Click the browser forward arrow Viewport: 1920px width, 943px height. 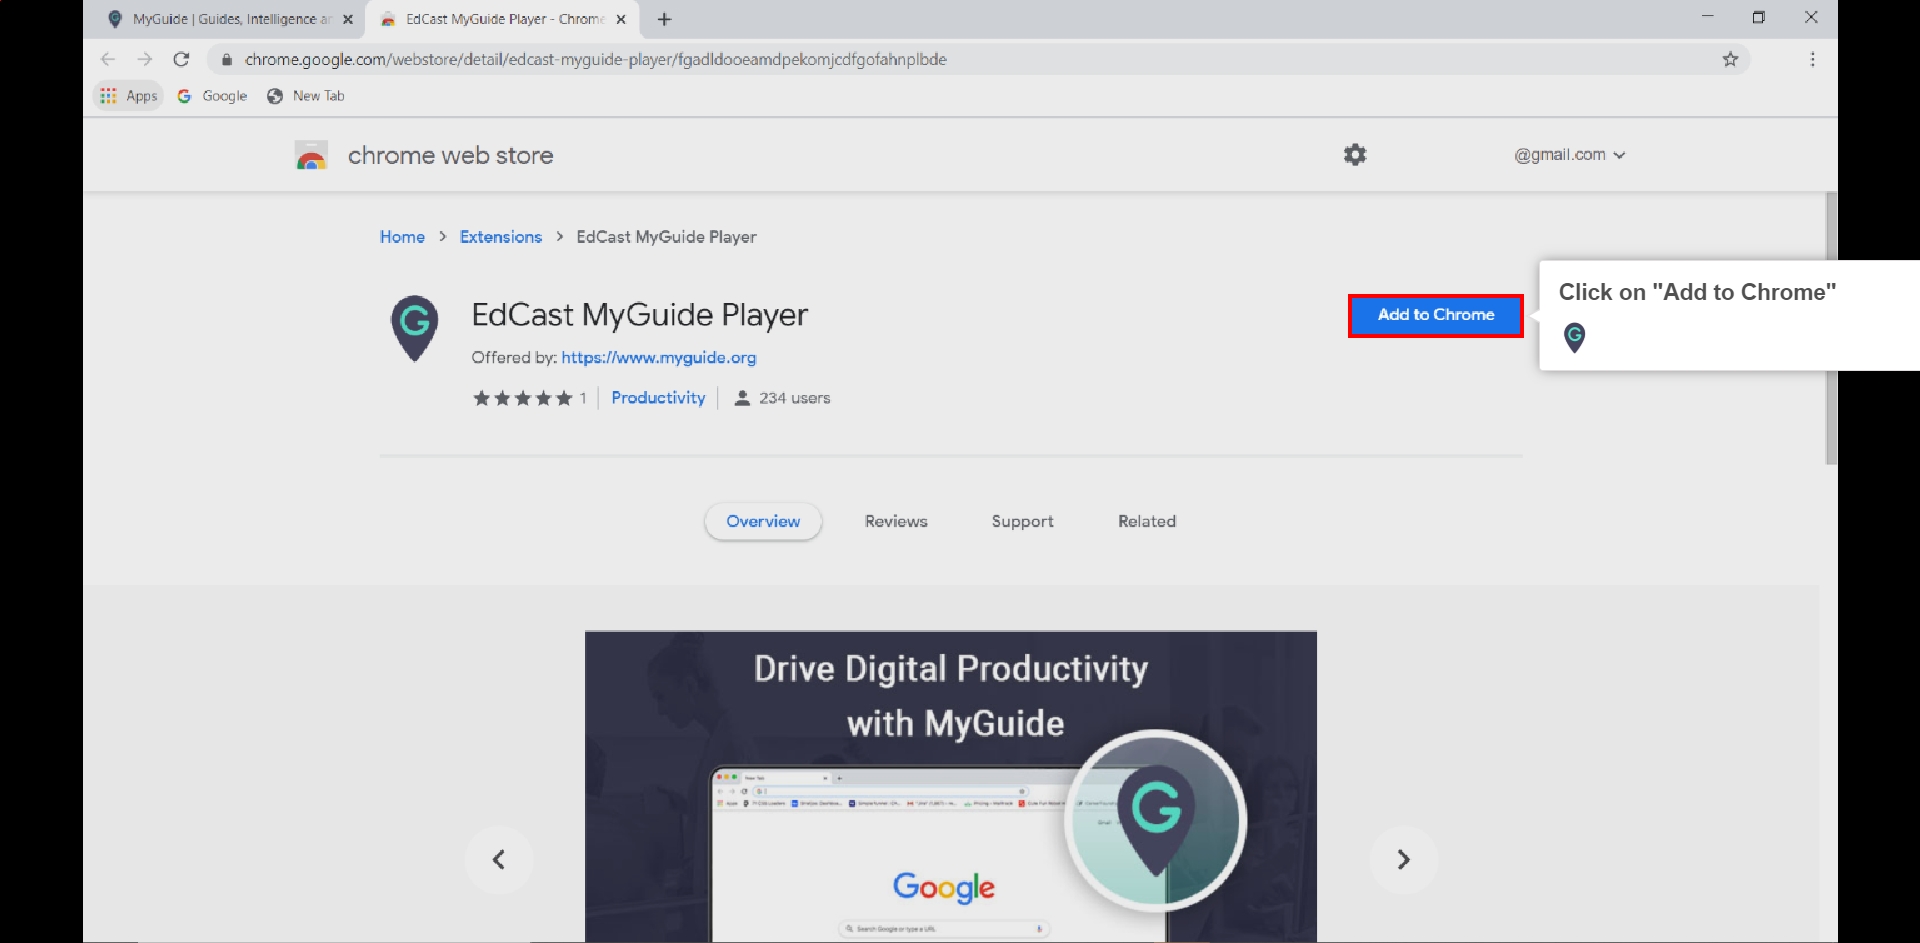coord(145,59)
